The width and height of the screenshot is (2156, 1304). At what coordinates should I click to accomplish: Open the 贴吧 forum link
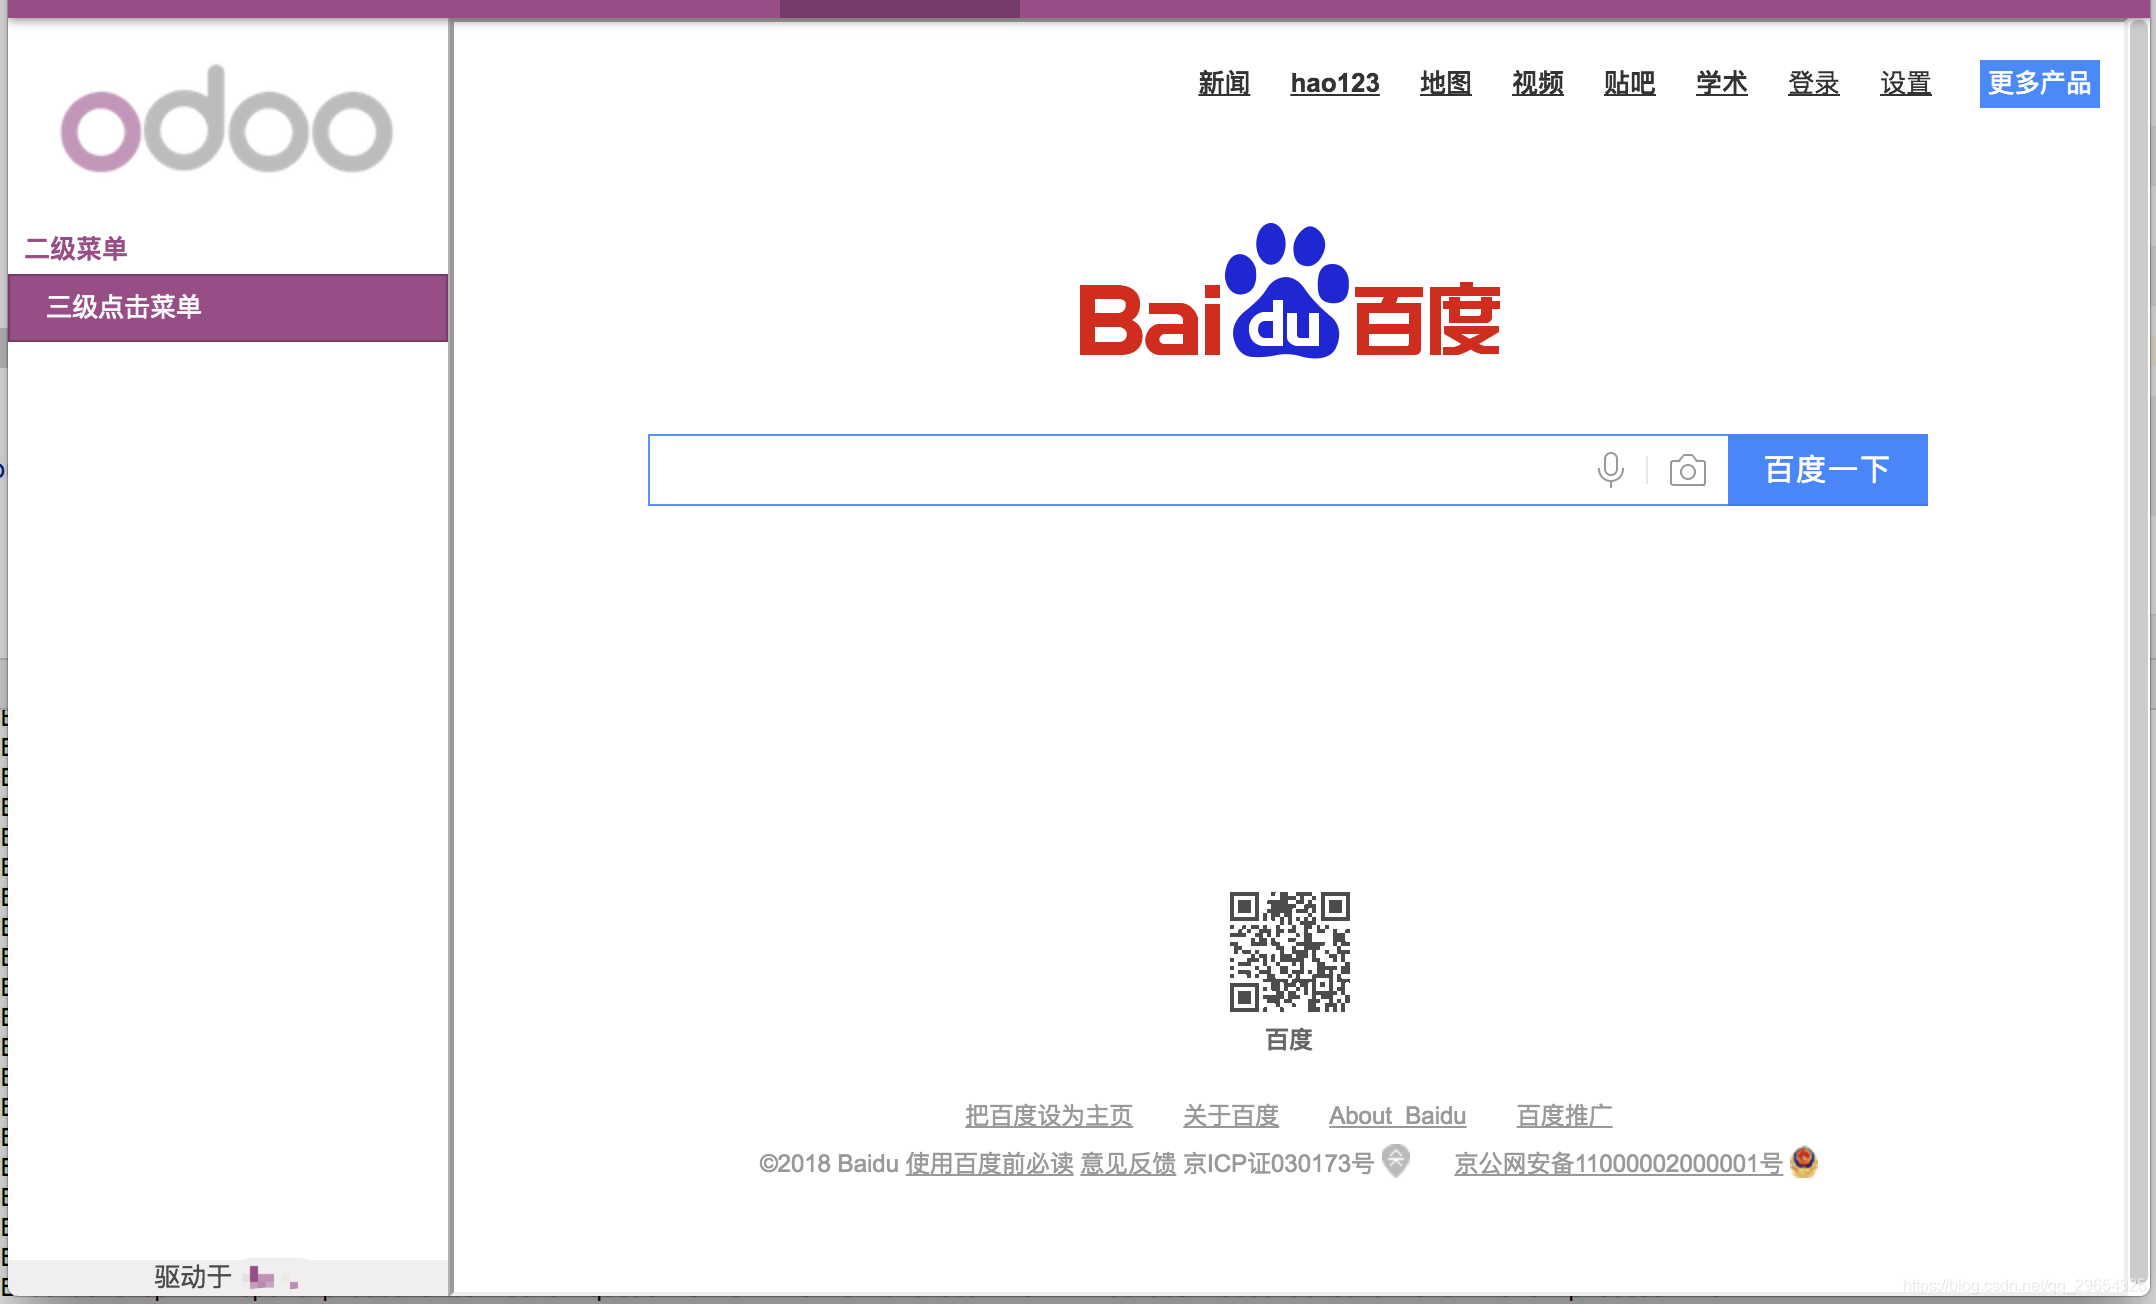(x=1630, y=83)
